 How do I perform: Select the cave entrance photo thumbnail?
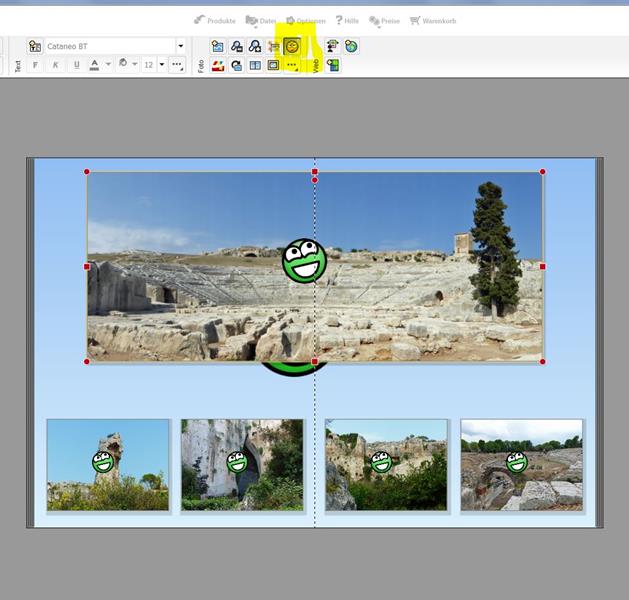242,465
